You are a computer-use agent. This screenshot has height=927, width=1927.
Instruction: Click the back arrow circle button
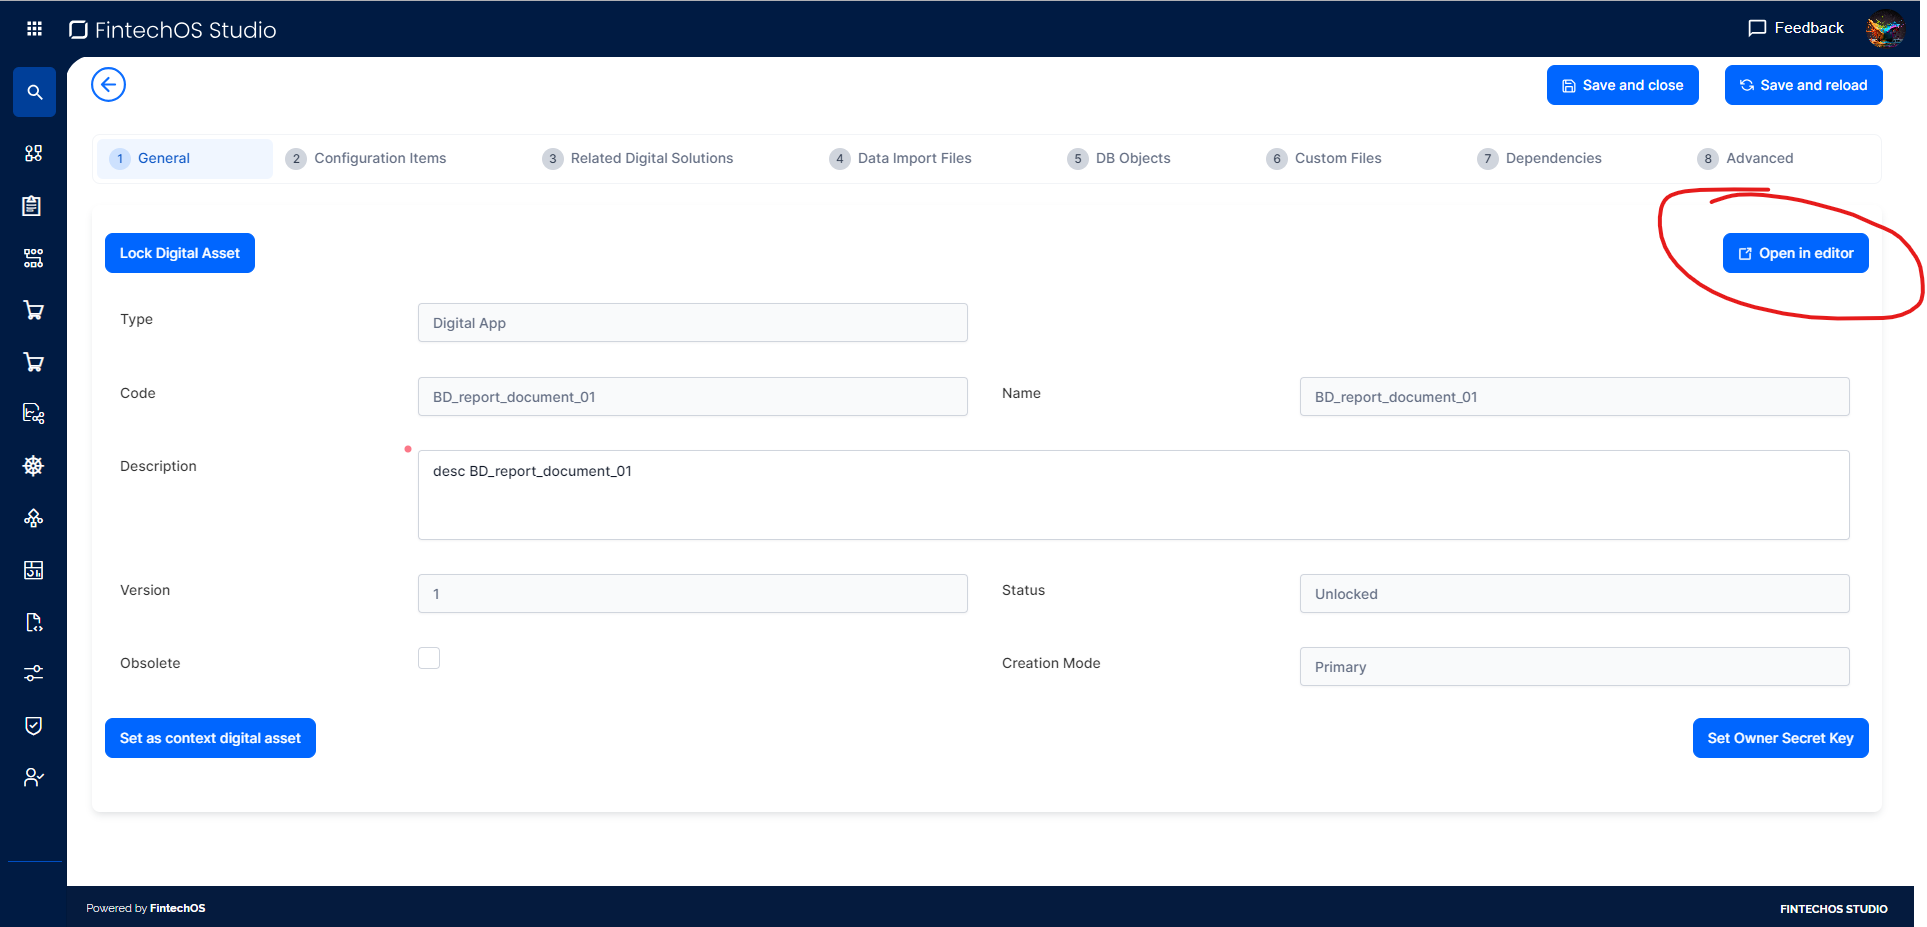(x=108, y=85)
